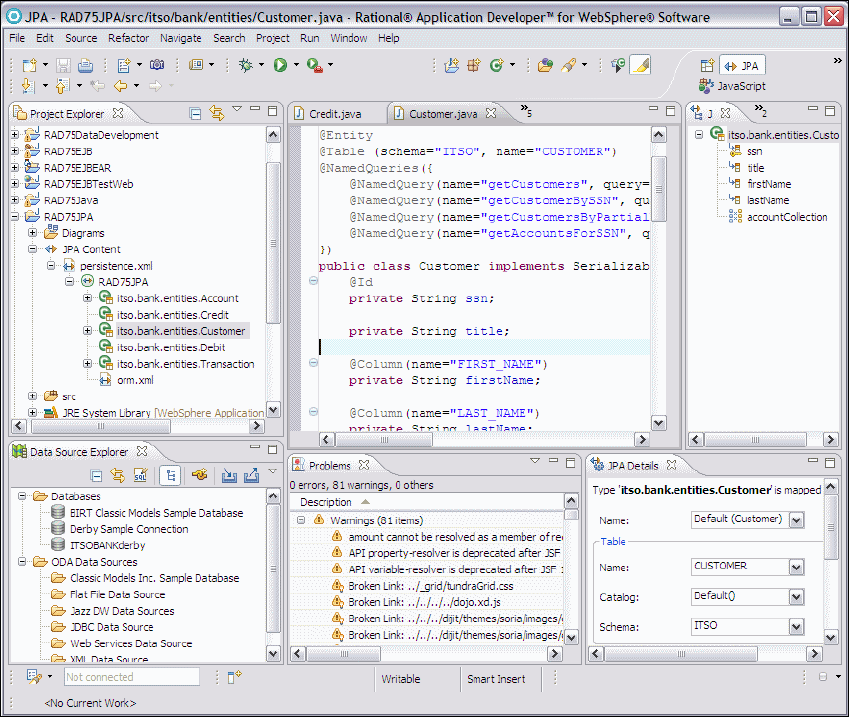Image resolution: width=849 pixels, height=717 pixels.
Task: Click the Save icon in the toolbar
Action: click(x=63, y=65)
